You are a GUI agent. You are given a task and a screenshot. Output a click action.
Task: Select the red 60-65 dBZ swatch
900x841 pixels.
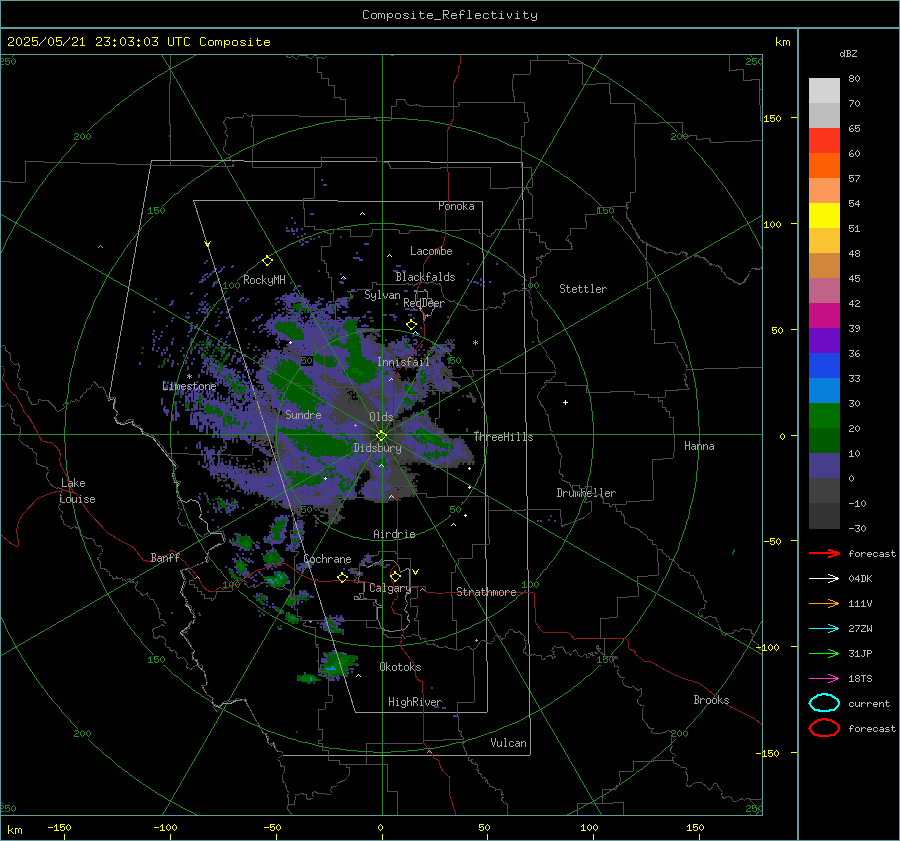tap(824, 141)
